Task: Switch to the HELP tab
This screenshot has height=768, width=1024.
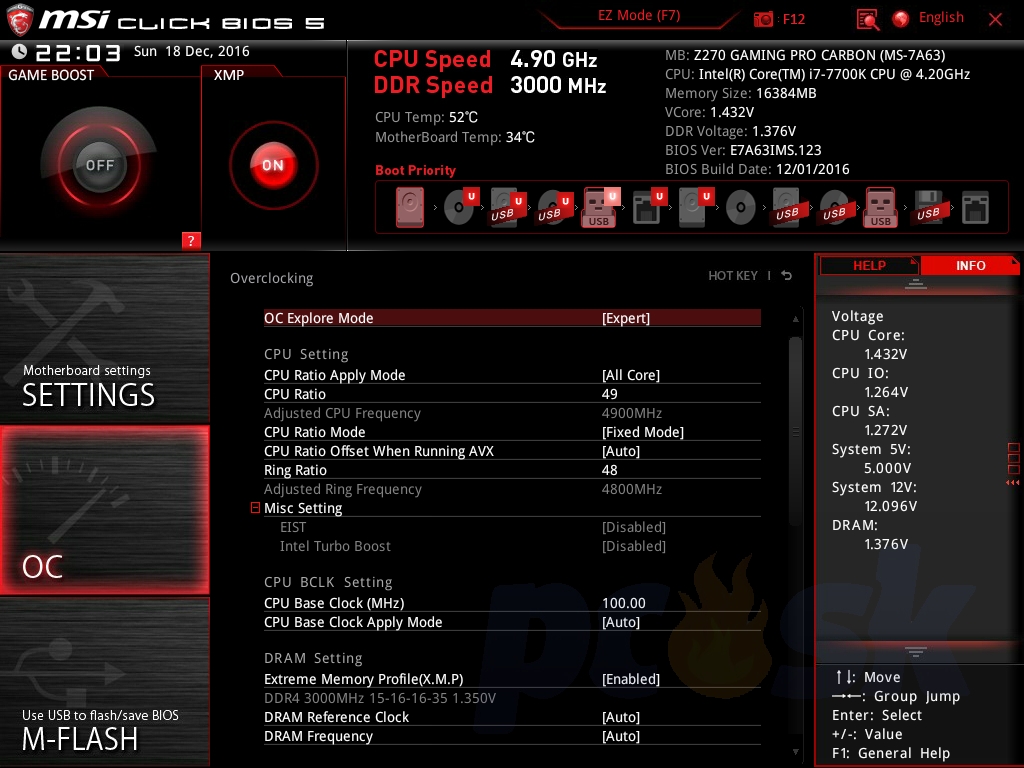Action: point(869,265)
